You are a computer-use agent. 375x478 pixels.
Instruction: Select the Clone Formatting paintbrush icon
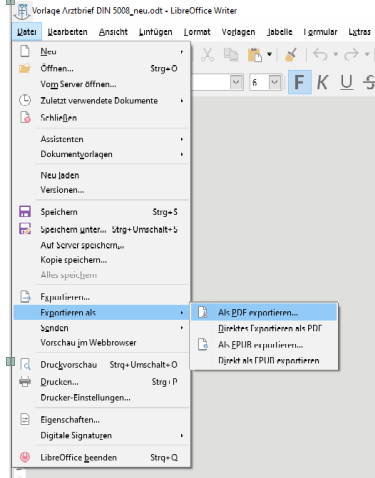click(291, 55)
